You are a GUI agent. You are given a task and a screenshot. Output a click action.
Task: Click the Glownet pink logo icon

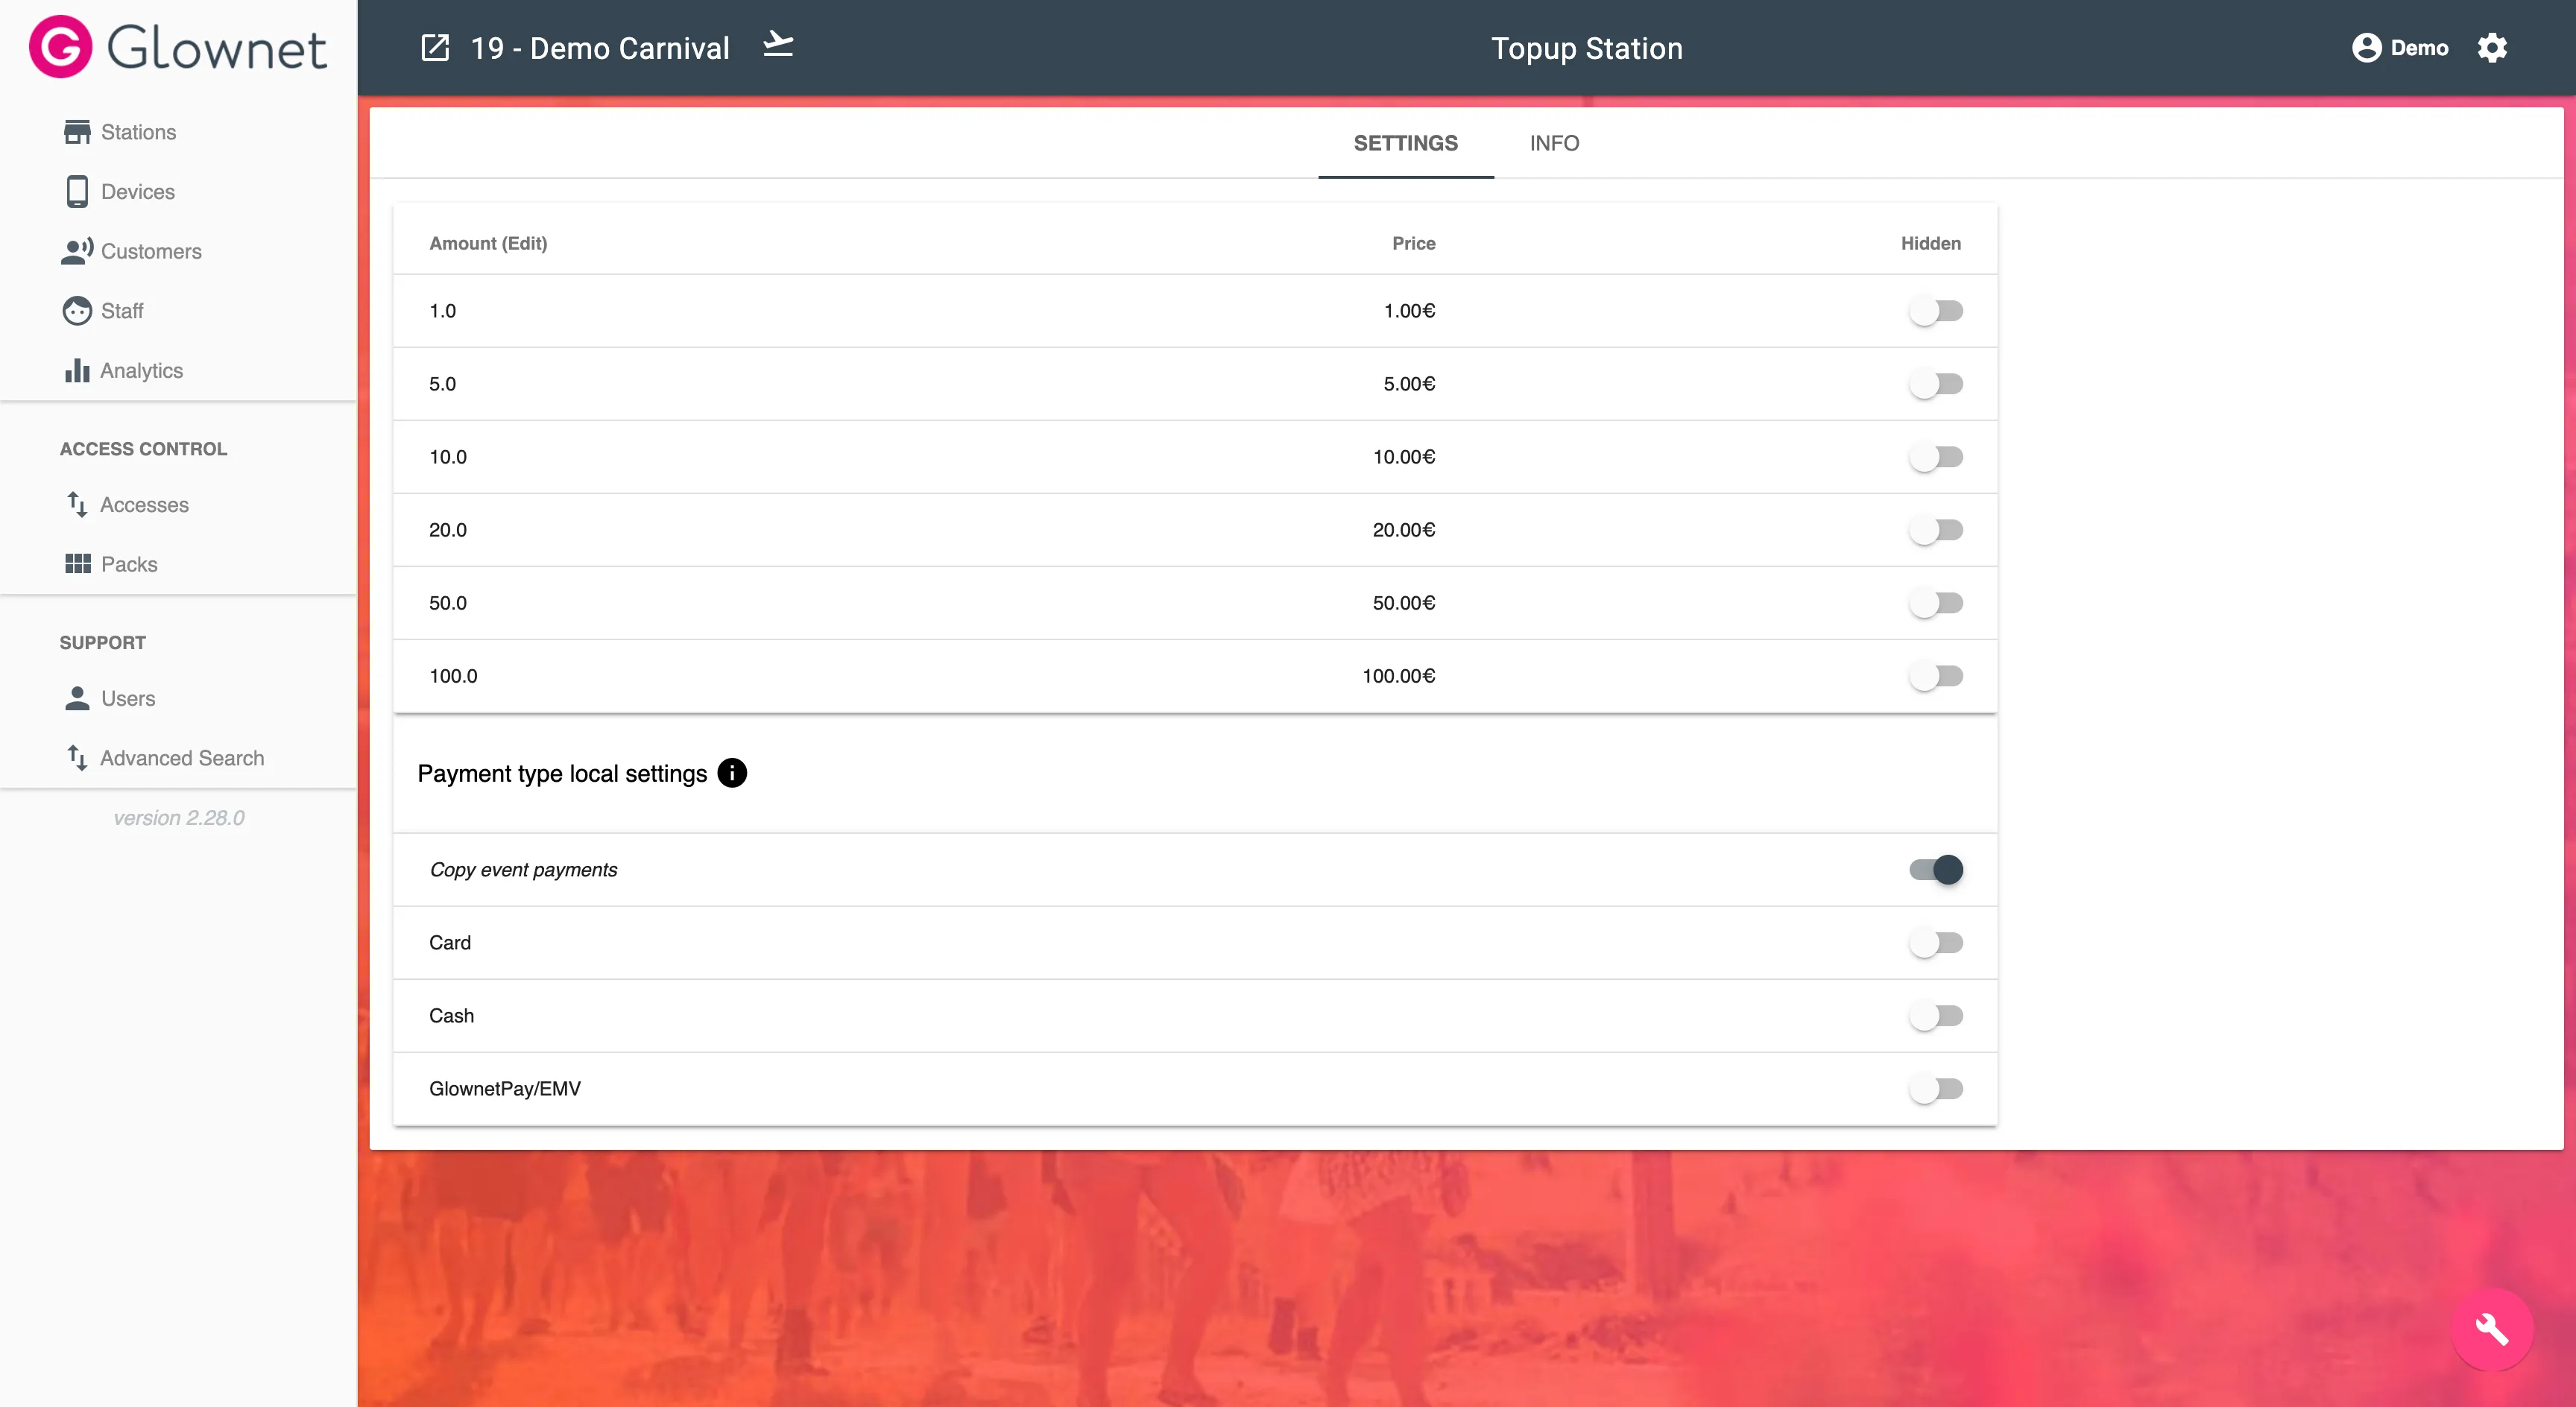(60, 47)
